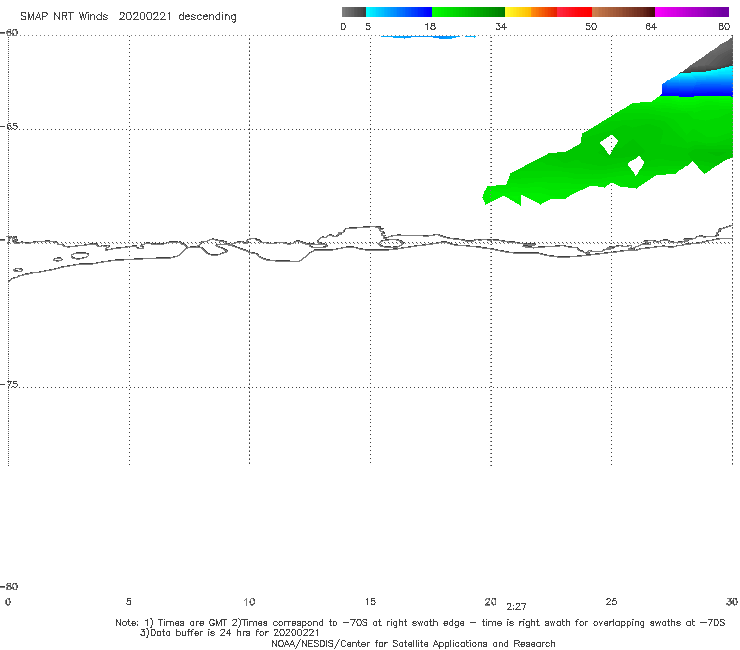Click the NOAA/NESDIS credit line
The height and width of the screenshot is (650, 740).
point(413,643)
